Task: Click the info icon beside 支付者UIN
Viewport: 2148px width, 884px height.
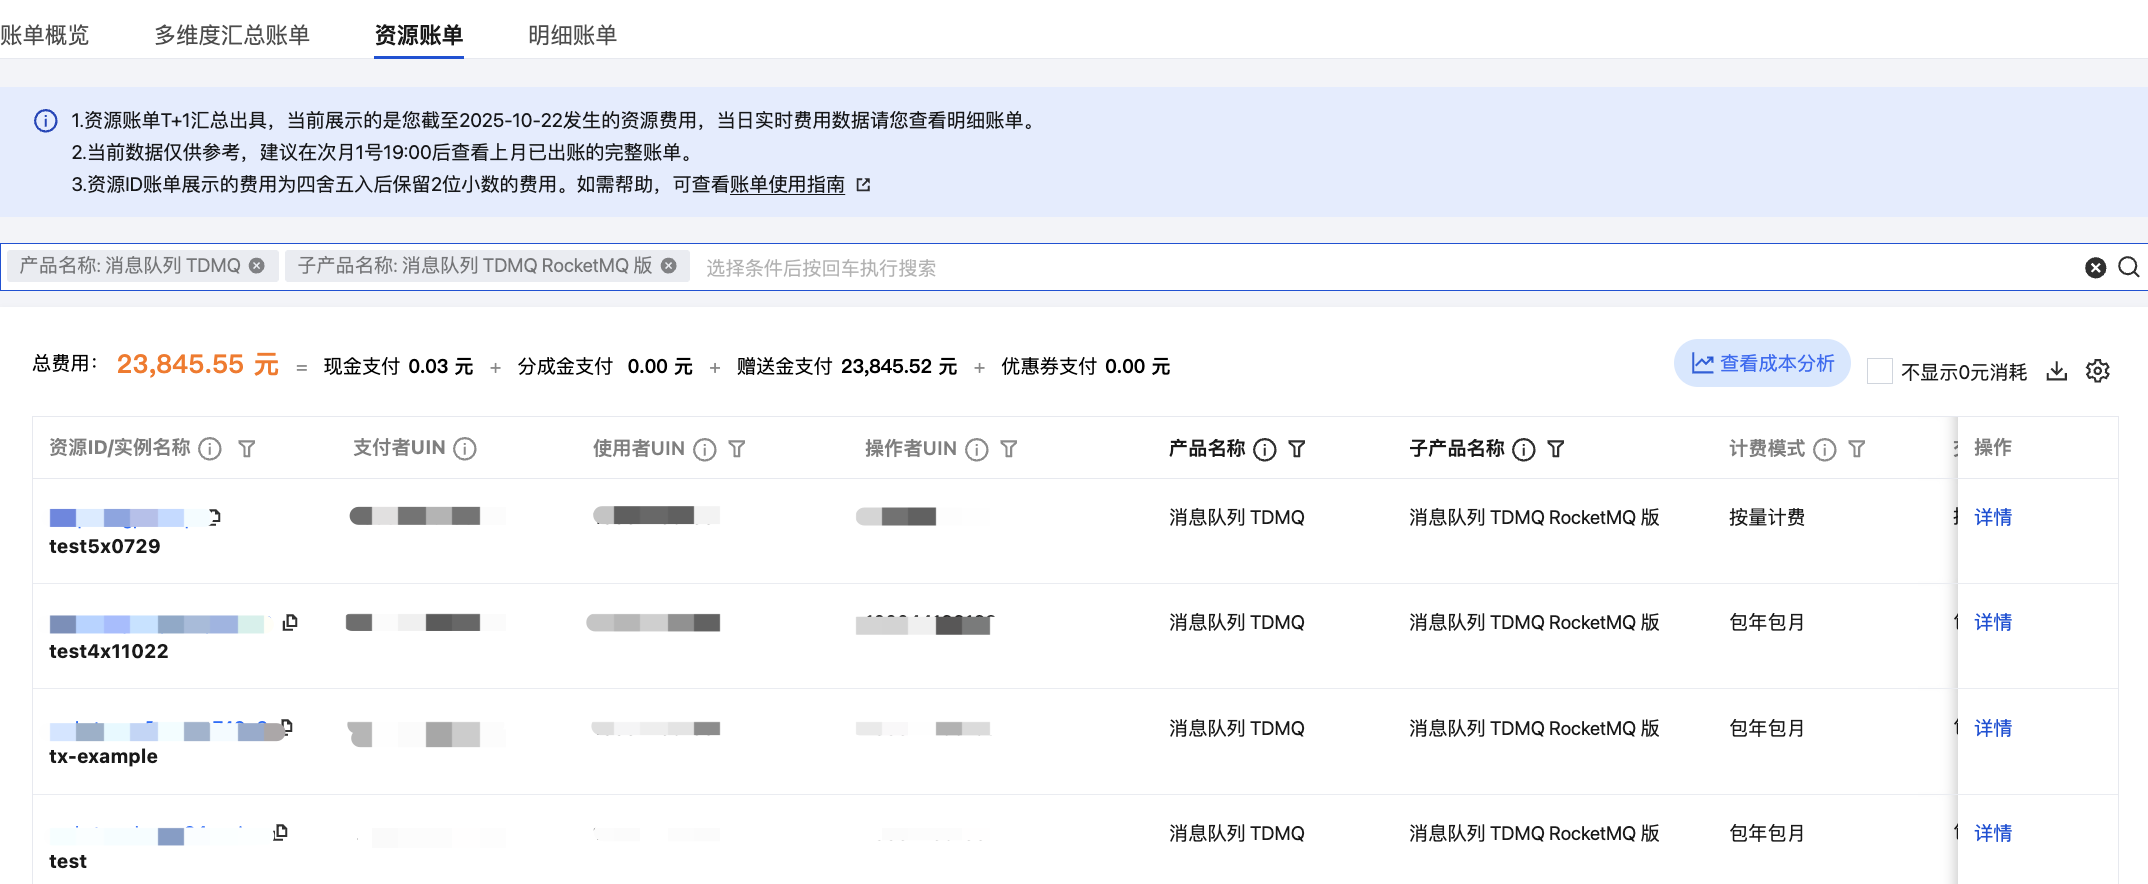Action: 465,449
